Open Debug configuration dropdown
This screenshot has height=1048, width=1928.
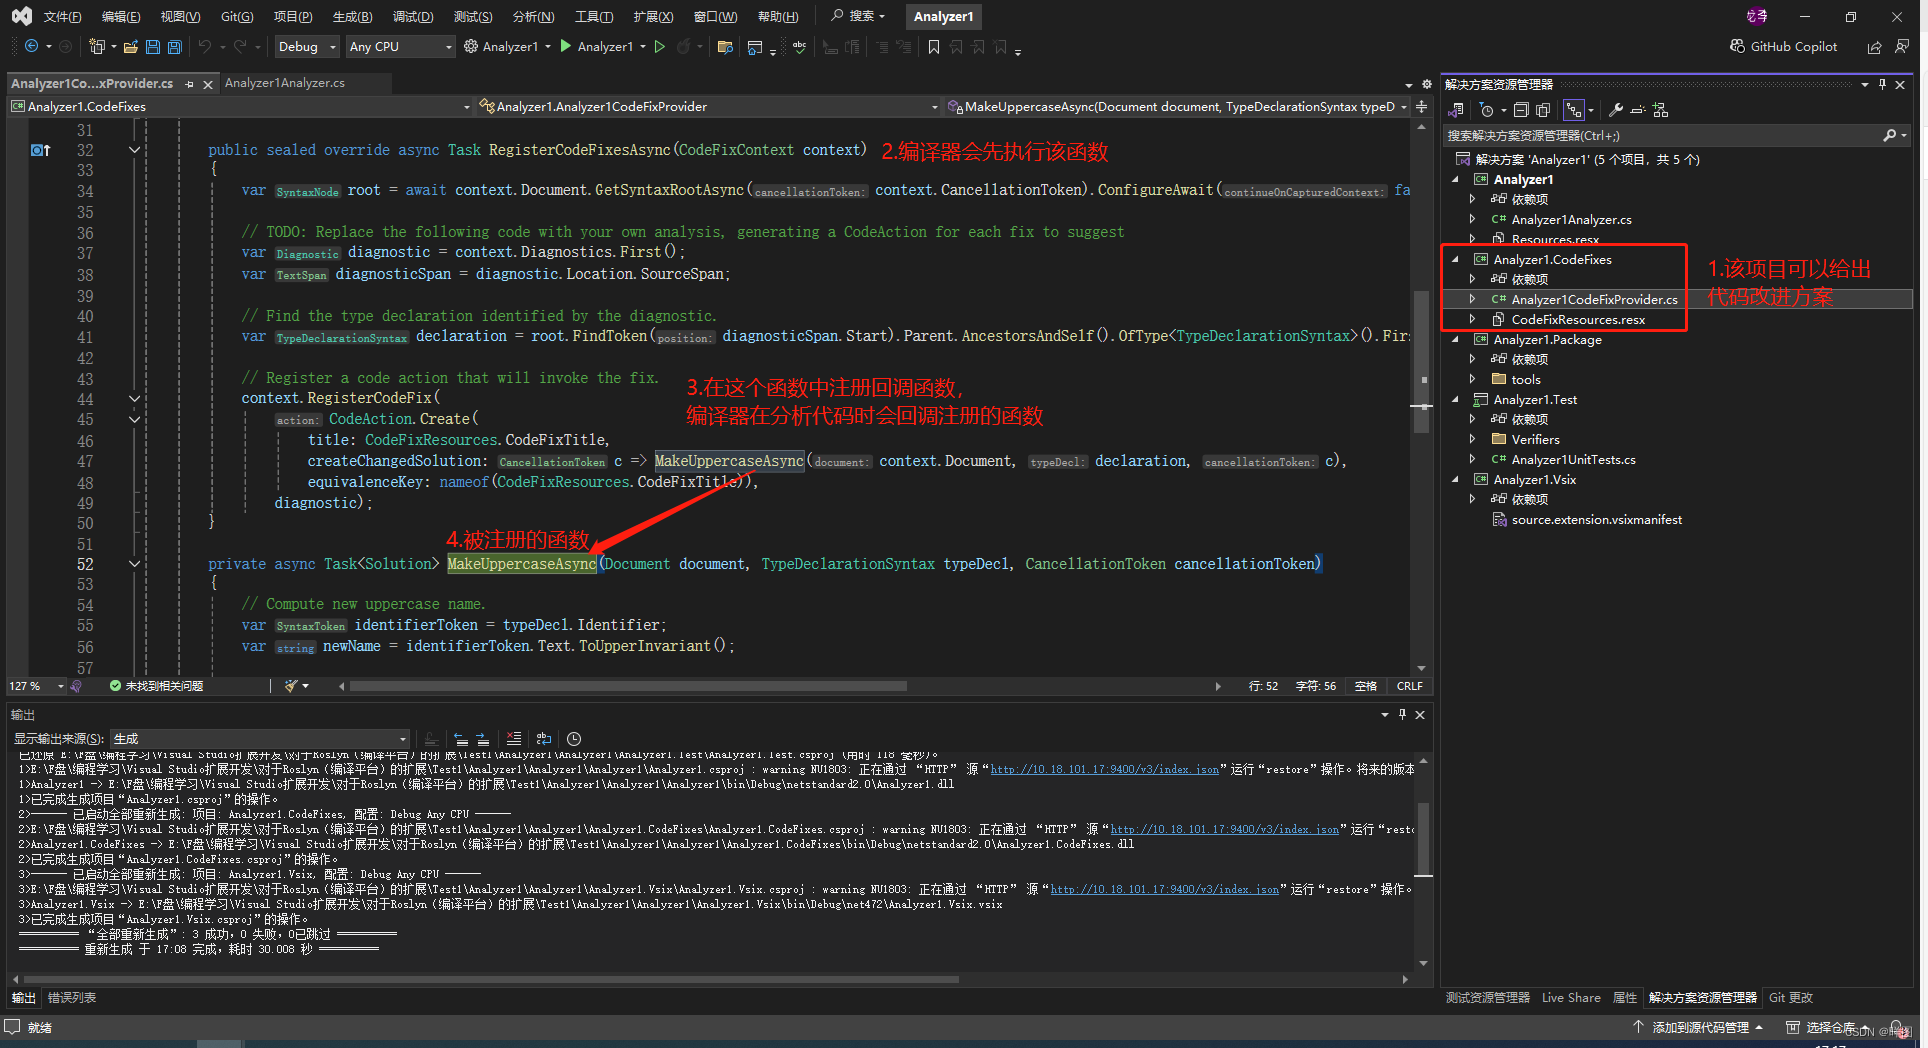[x=307, y=47]
